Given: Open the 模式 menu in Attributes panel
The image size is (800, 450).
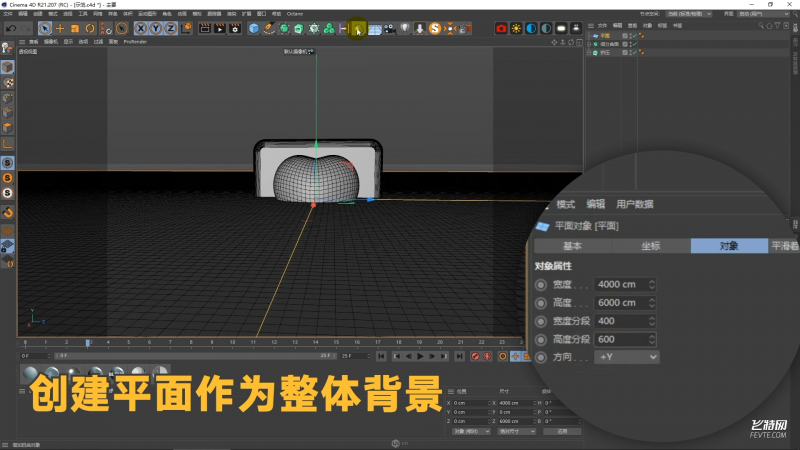Looking at the screenshot, I should [565, 204].
